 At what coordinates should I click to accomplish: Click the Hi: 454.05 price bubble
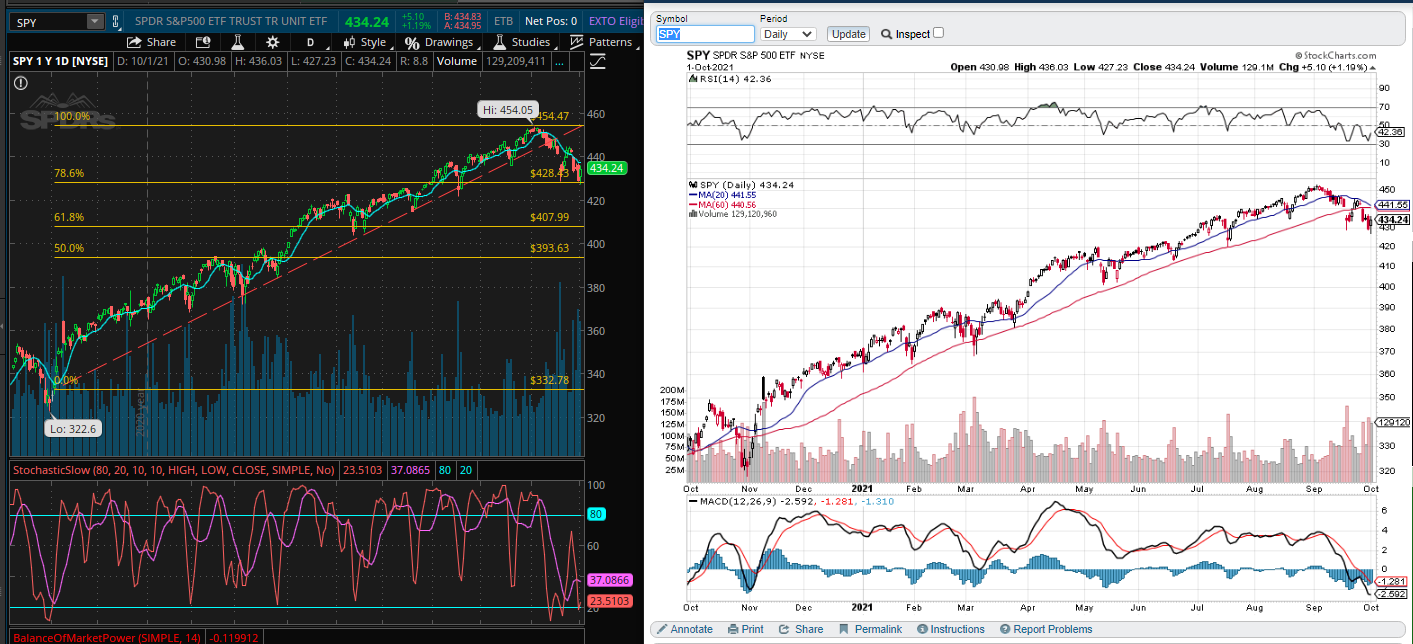pos(508,110)
